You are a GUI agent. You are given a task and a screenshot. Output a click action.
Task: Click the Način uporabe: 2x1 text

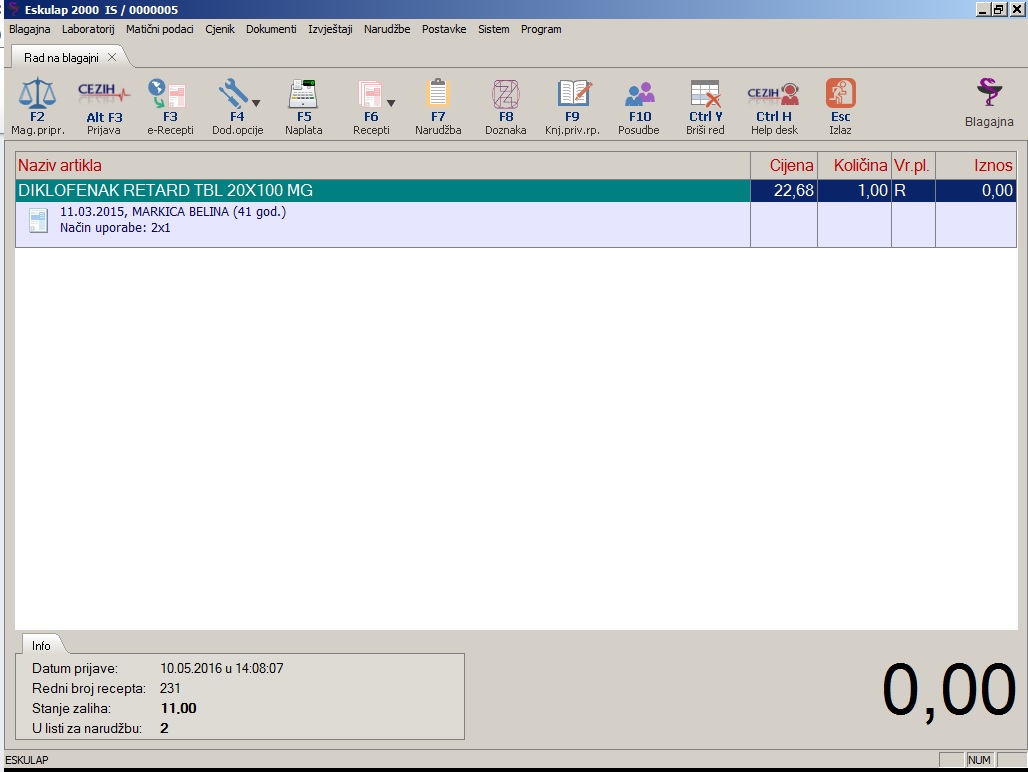tap(115, 228)
